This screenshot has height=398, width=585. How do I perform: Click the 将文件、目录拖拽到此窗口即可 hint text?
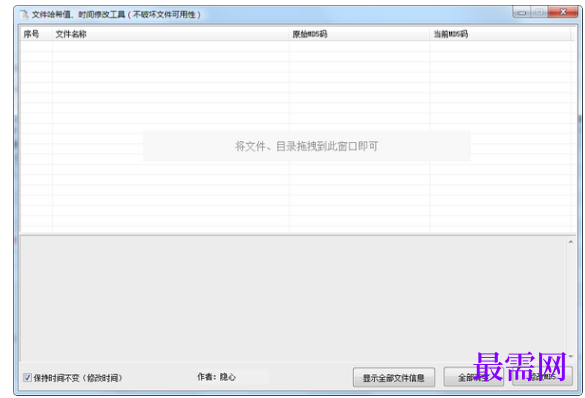(x=306, y=146)
